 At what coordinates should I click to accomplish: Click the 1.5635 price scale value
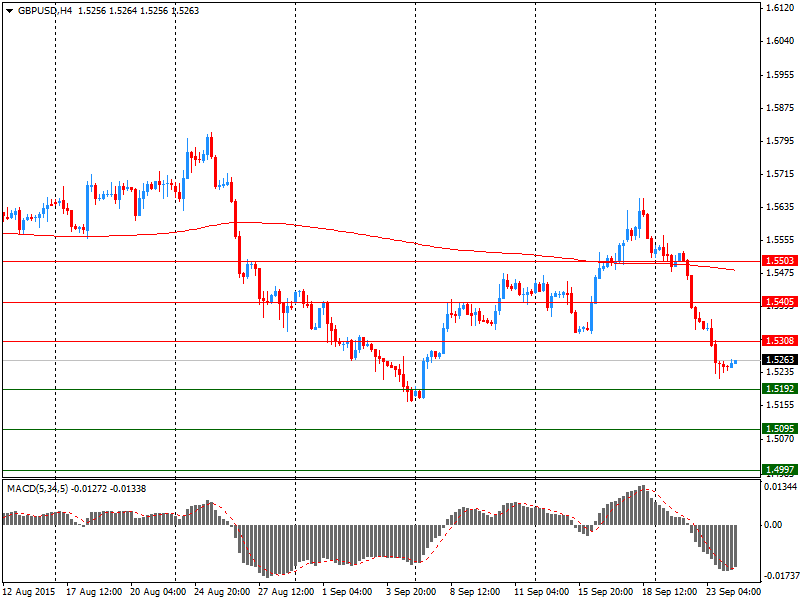tap(781, 207)
